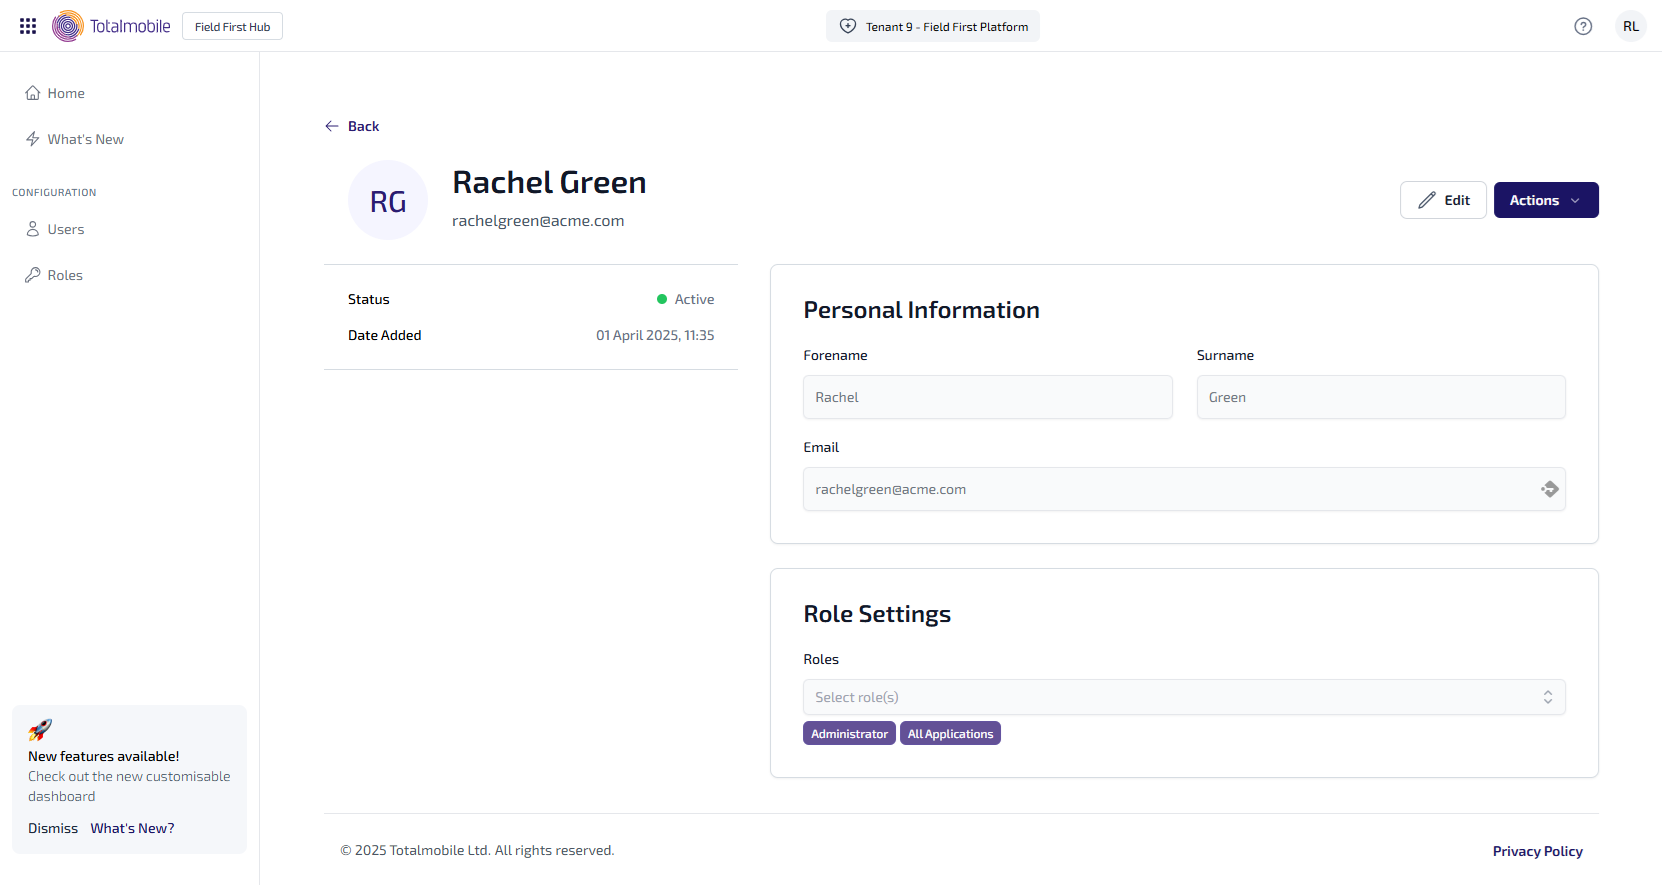Open the apps grid launcher icon
Screen dimensions: 1662x885
pos(28,26)
